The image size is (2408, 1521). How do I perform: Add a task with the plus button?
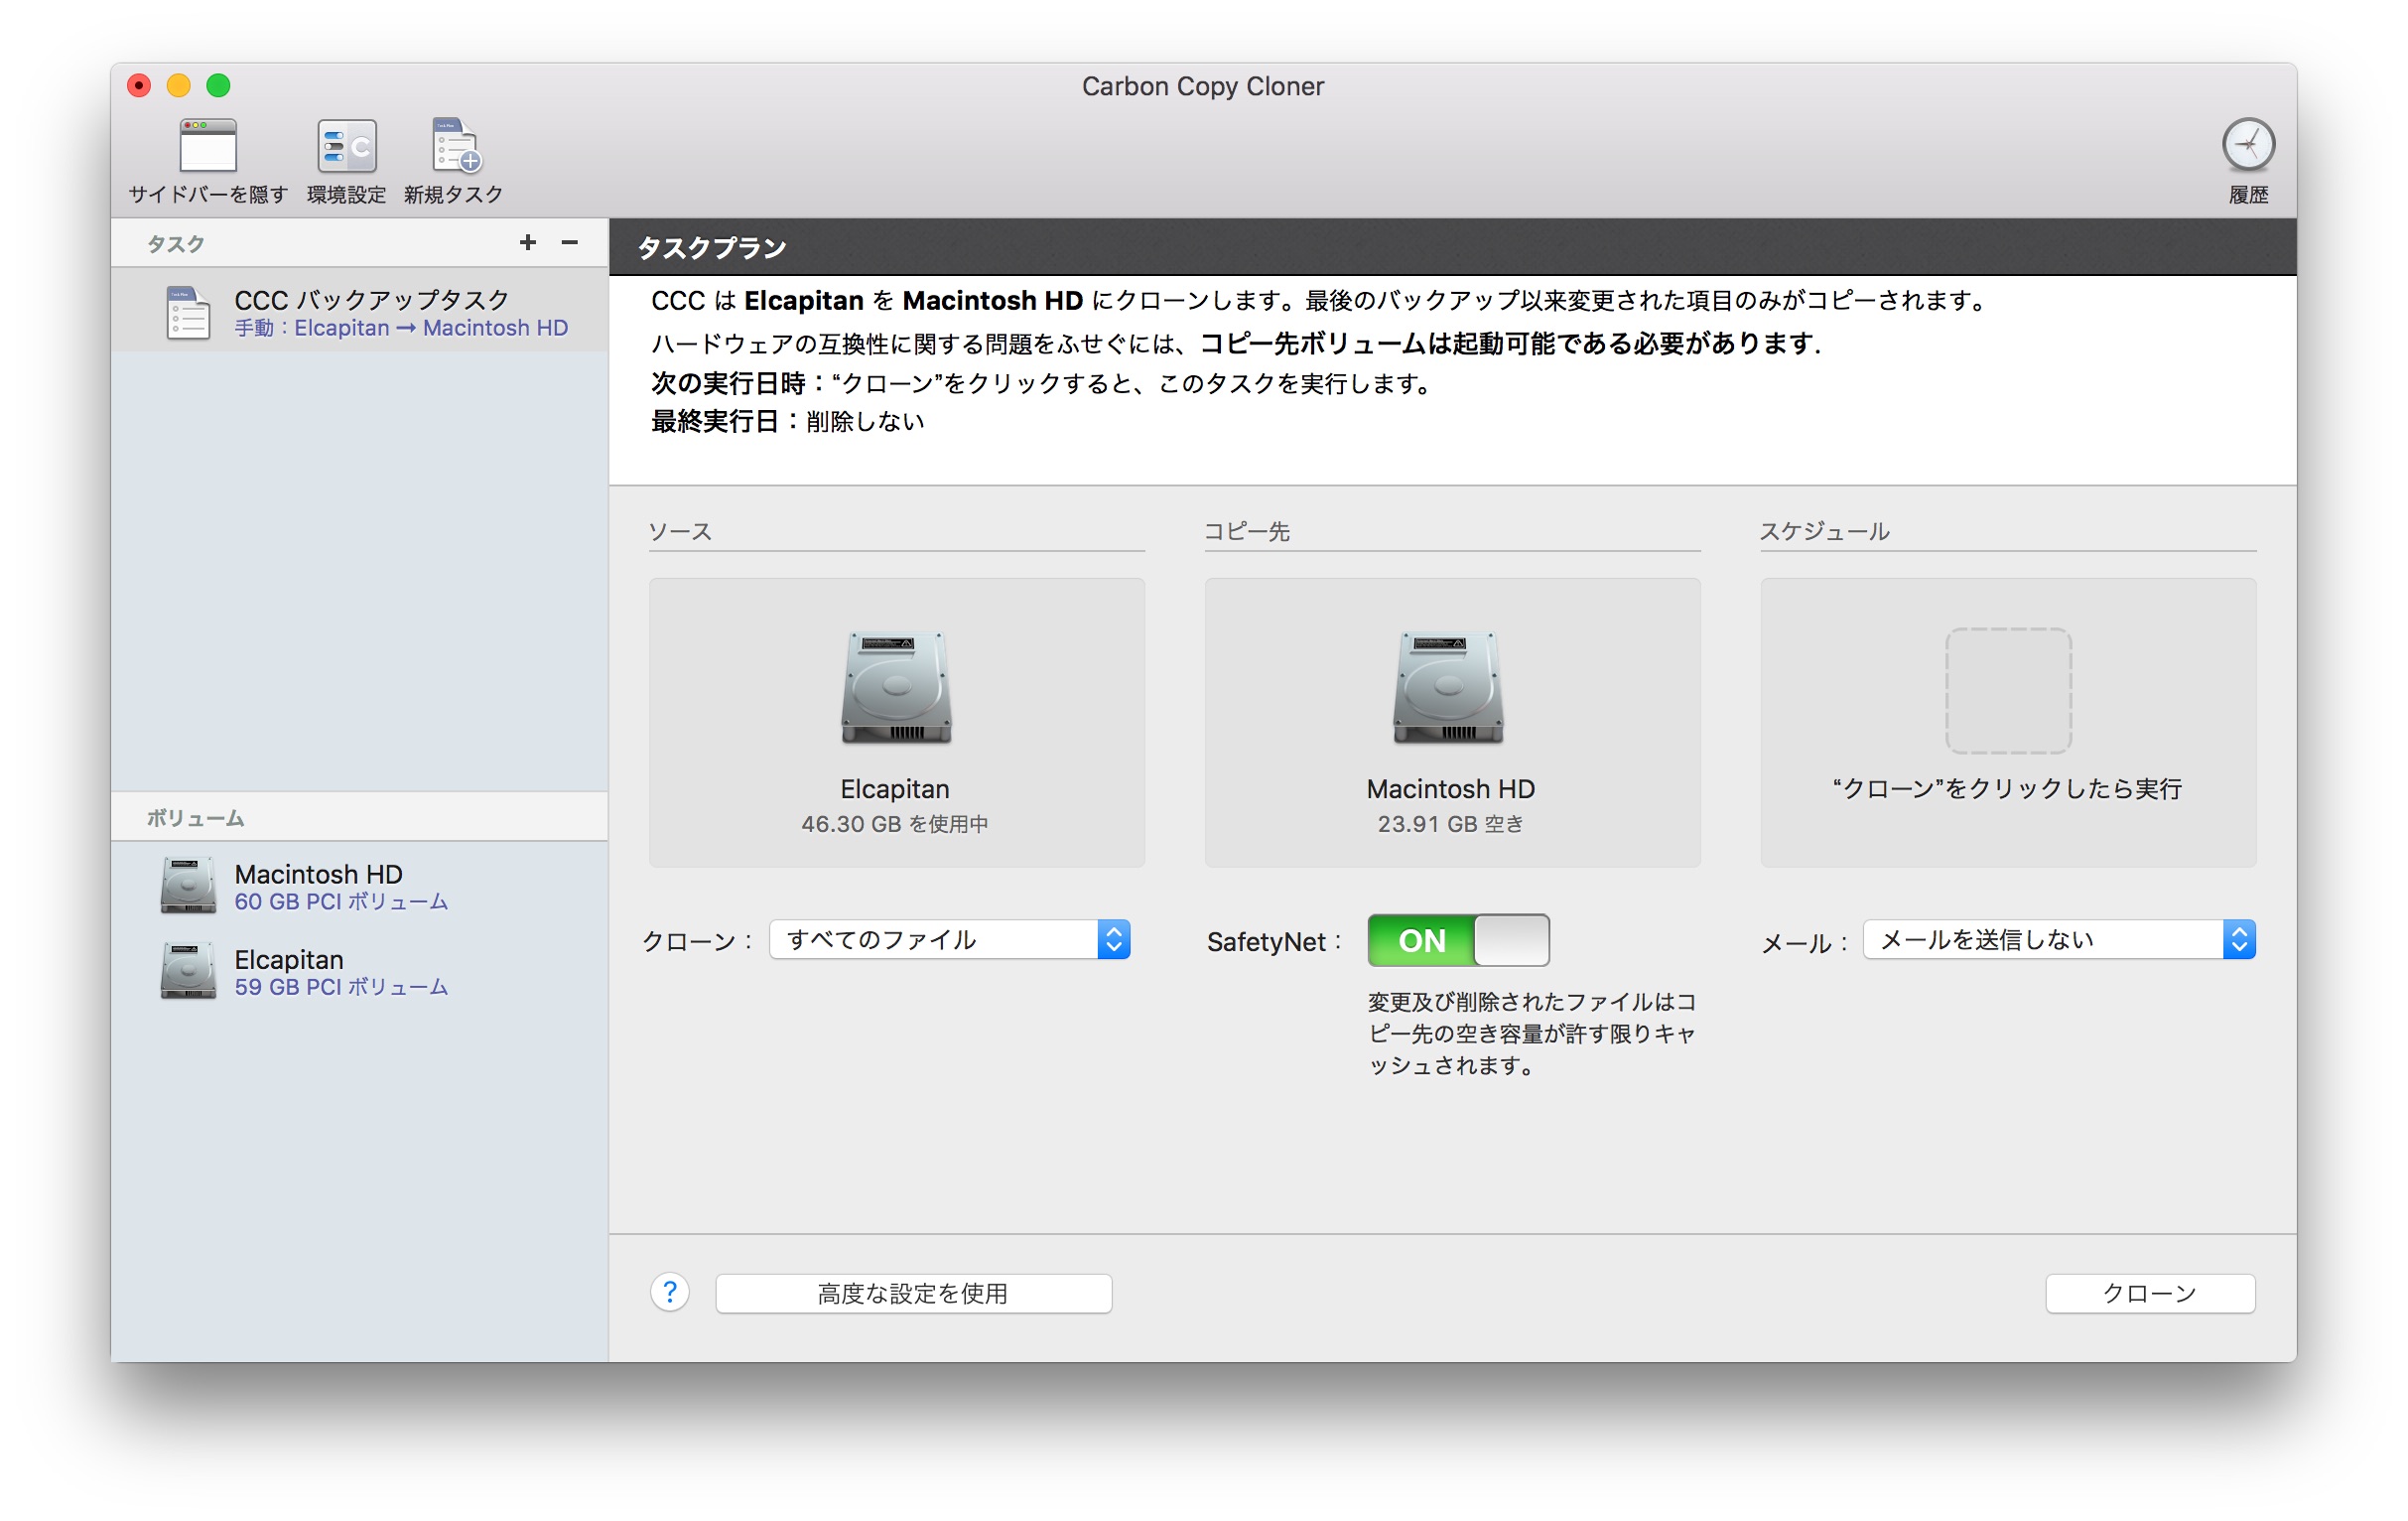[x=528, y=242]
